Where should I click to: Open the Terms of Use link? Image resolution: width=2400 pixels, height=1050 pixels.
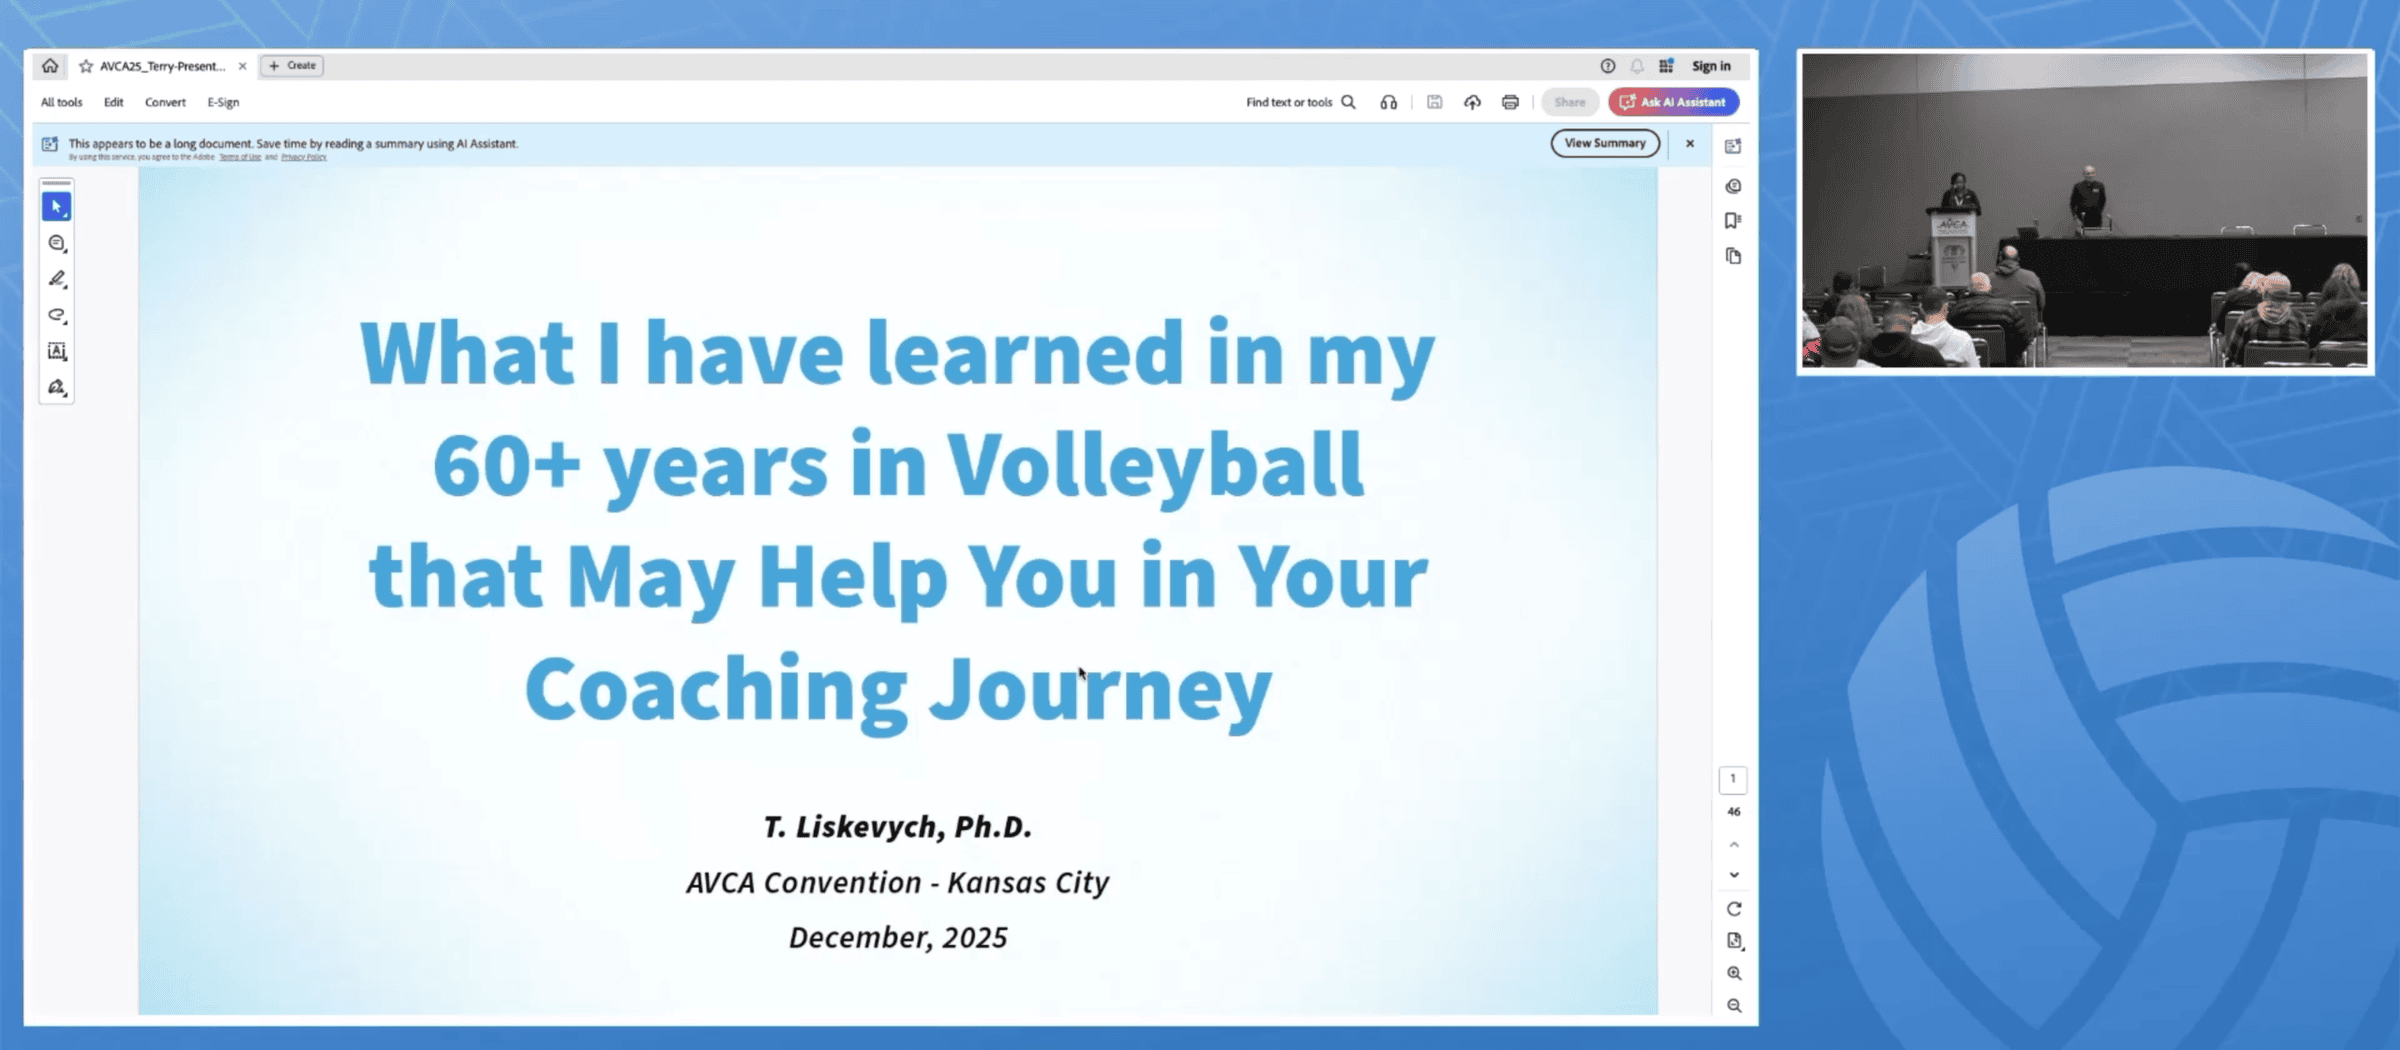(x=240, y=157)
